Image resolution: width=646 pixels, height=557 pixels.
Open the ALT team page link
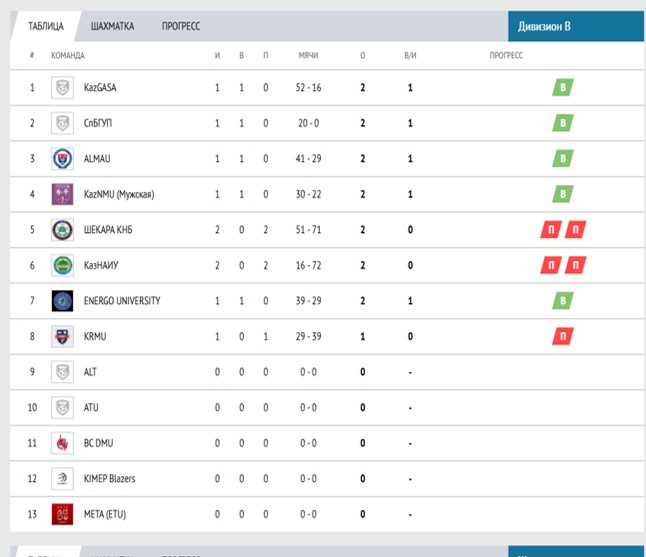coord(90,372)
